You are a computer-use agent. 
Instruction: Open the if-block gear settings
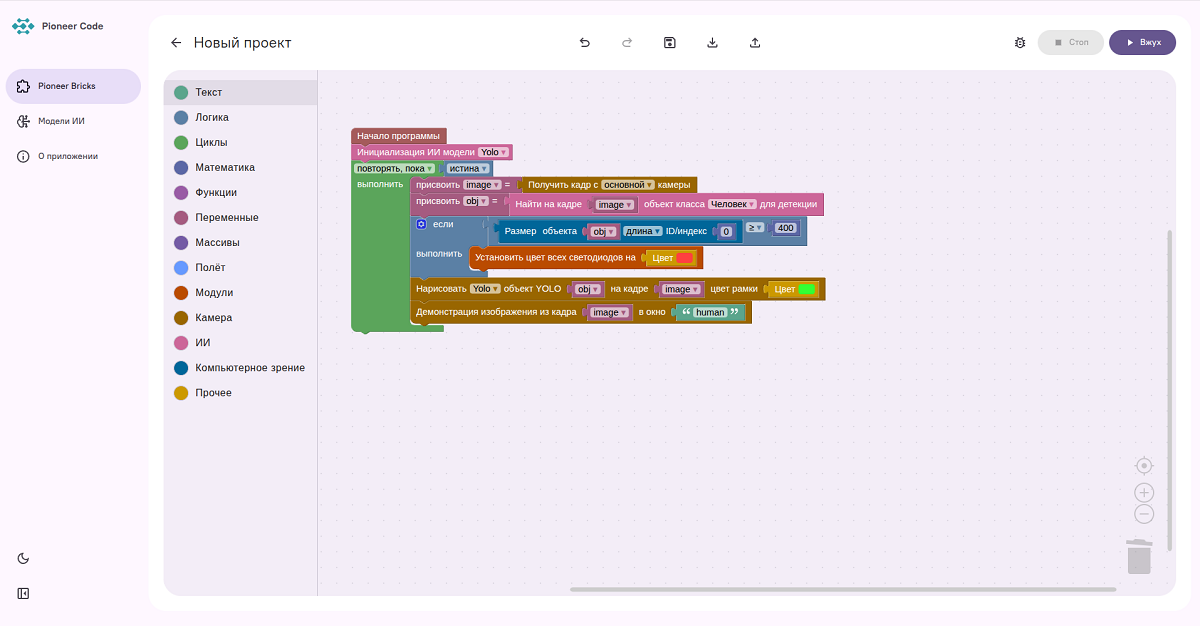coord(421,224)
